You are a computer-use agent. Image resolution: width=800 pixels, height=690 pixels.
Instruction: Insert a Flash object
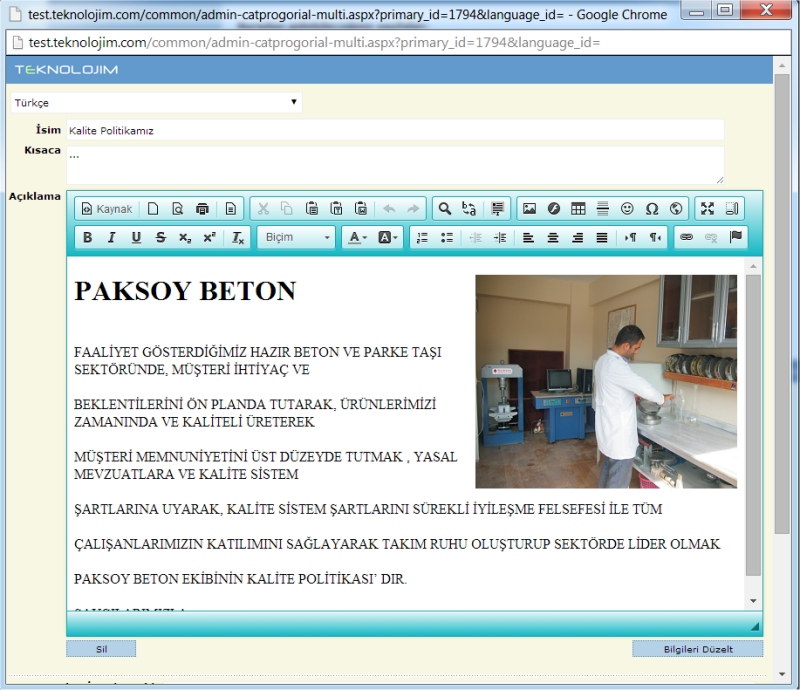coord(554,209)
